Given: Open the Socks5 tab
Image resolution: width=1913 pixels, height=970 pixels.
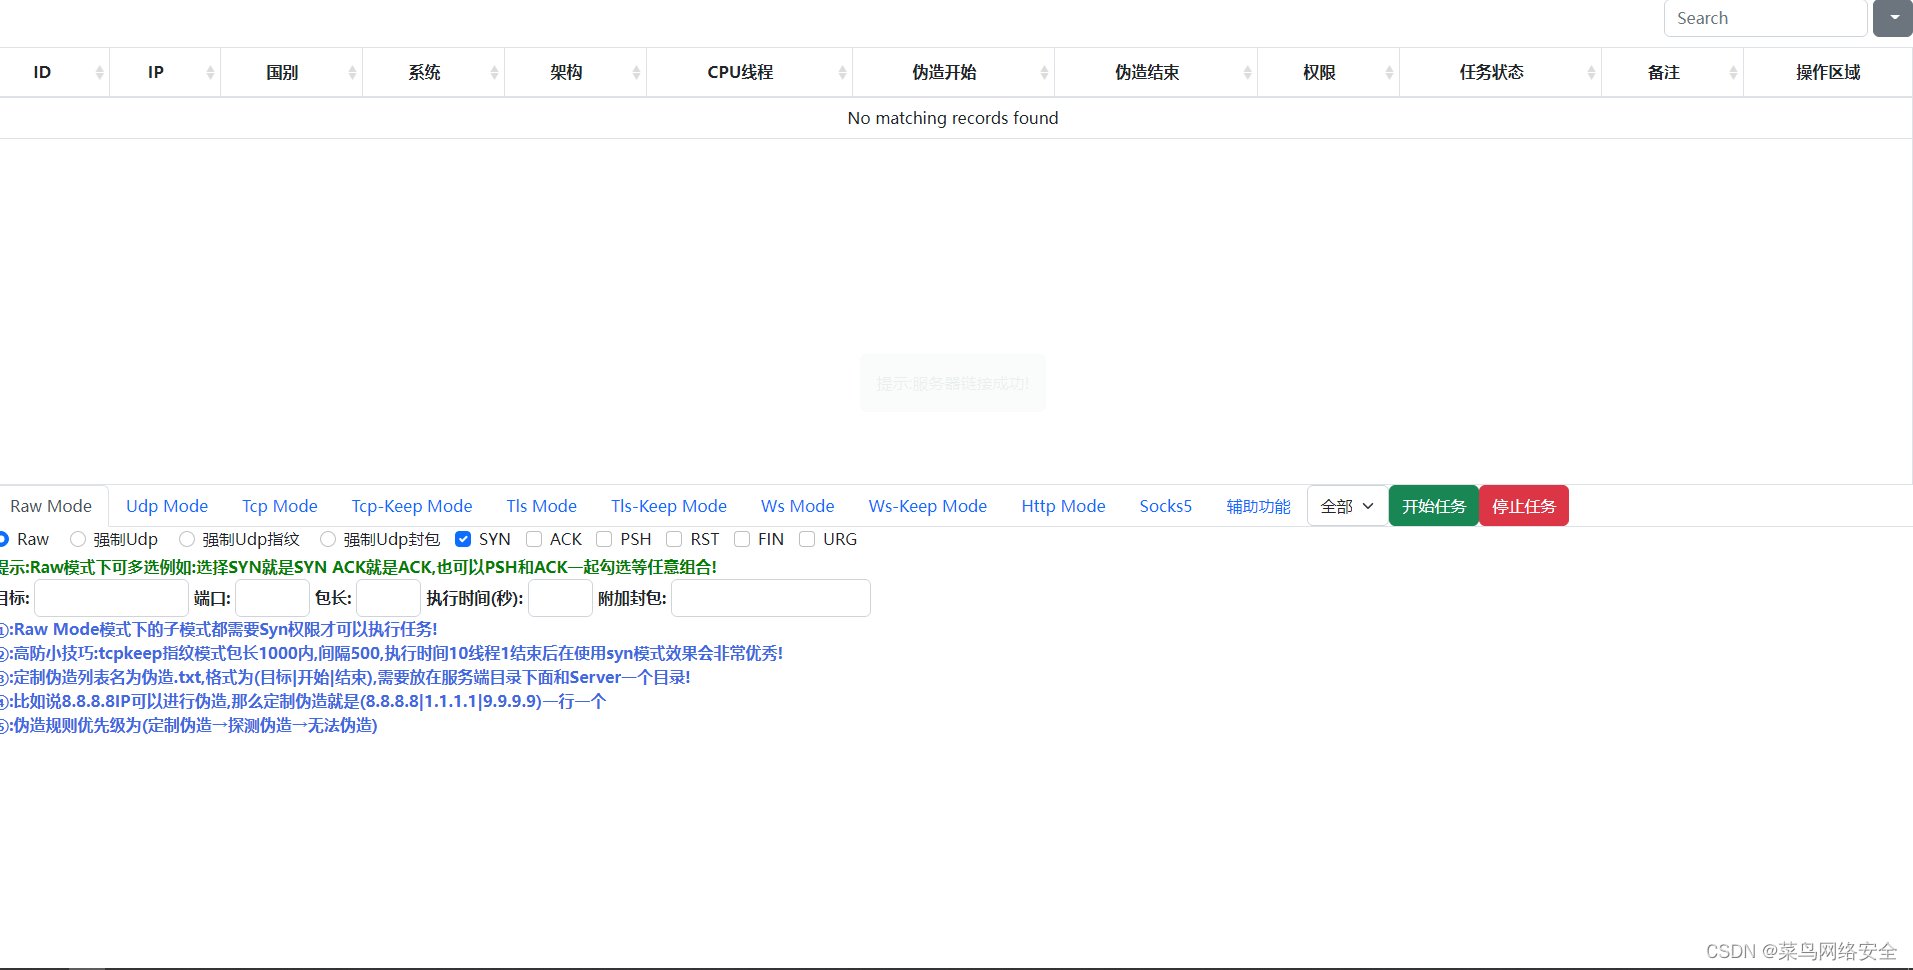Looking at the screenshot, I should 1166,506.
